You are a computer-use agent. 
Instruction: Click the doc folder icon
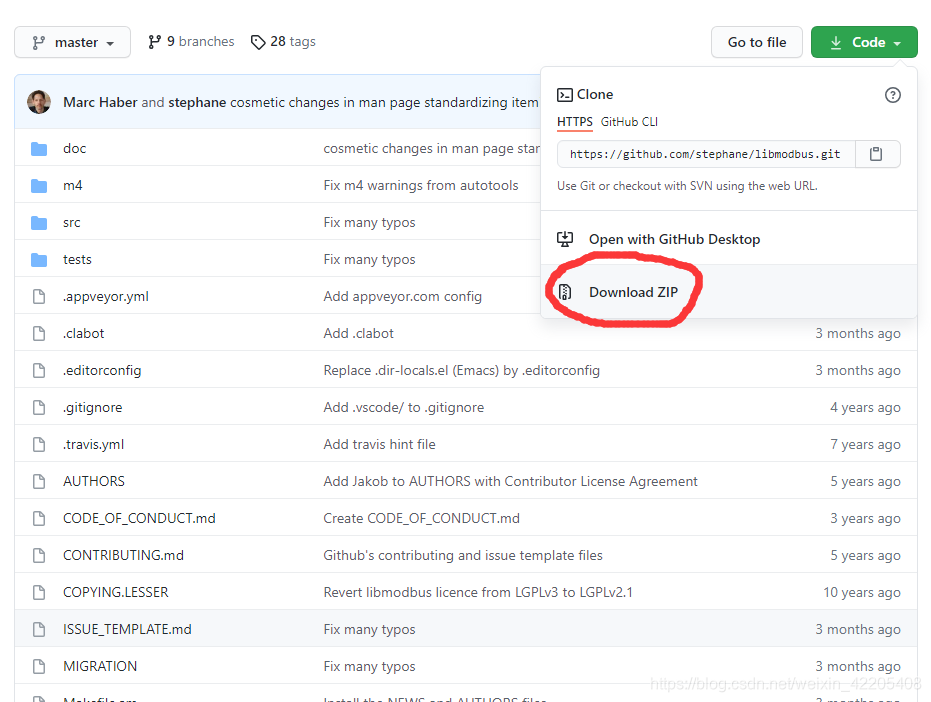click(39, 148)
